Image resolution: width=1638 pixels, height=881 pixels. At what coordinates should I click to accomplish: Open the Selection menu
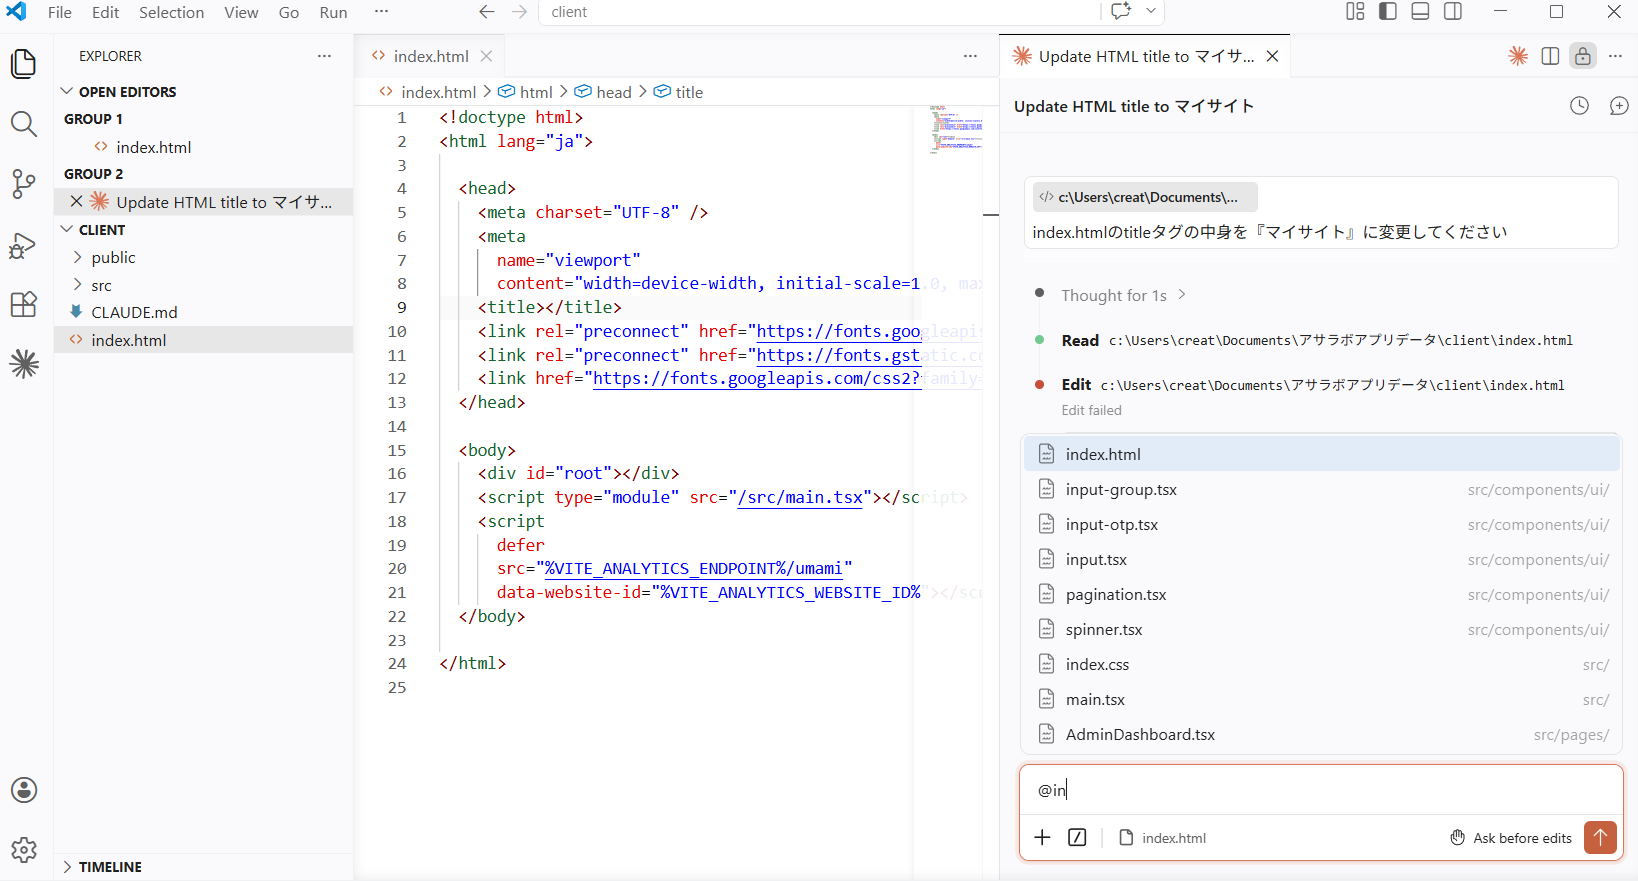(171, 12)
